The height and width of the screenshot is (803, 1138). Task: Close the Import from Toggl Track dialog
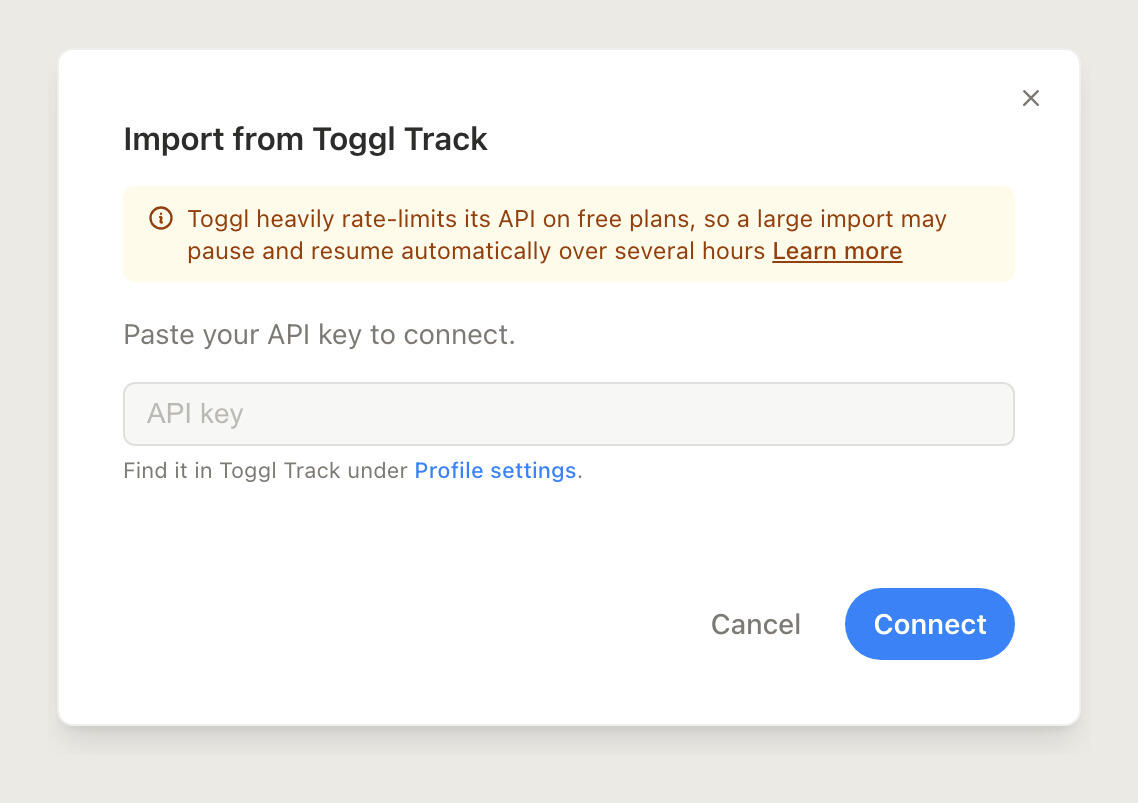(1031, 98)
